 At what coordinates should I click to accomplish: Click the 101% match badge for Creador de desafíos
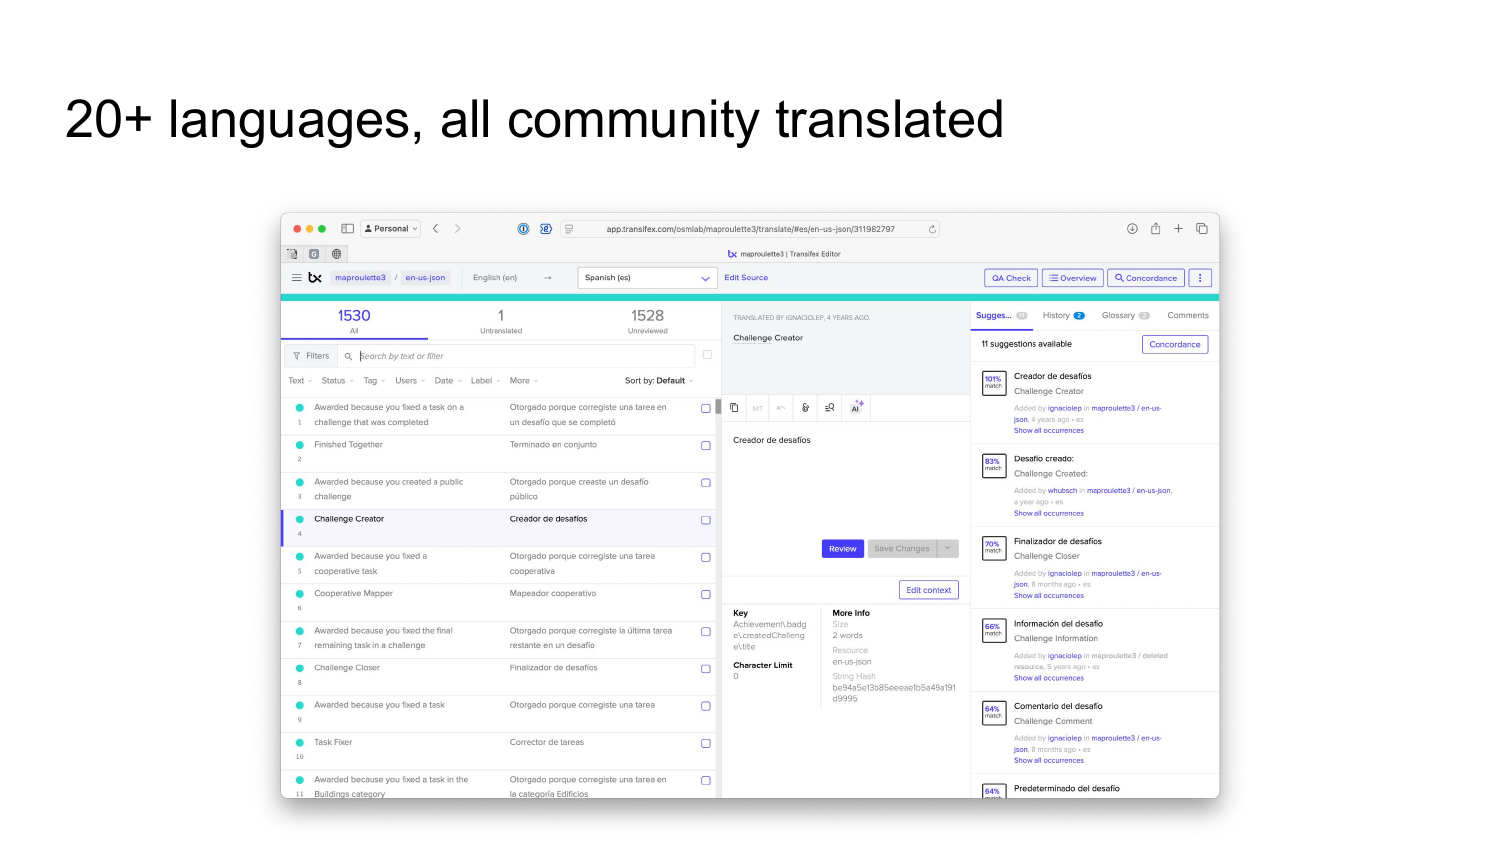click(x=993, y=383)
